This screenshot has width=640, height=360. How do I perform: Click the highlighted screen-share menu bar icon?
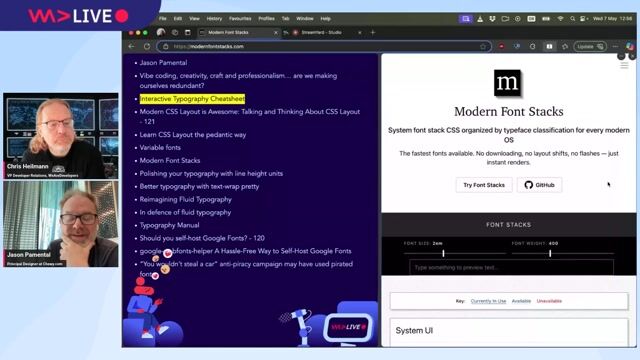pyautogui.click(x=466, y=19)
